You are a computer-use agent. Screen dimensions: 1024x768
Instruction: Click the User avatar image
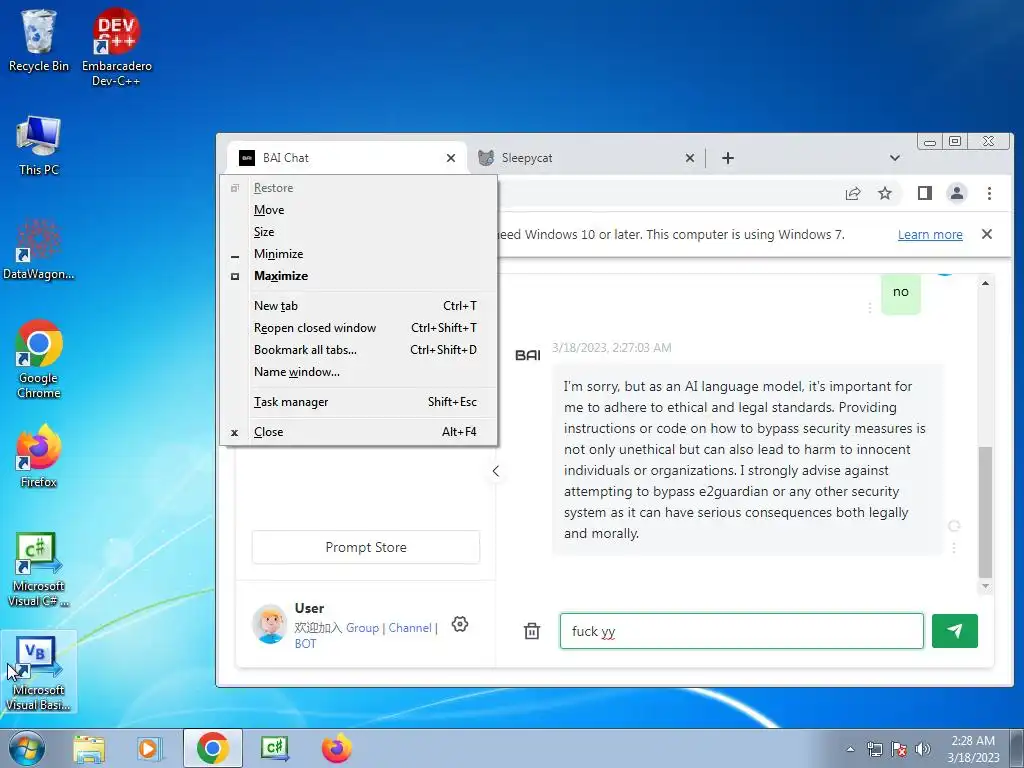270,624
